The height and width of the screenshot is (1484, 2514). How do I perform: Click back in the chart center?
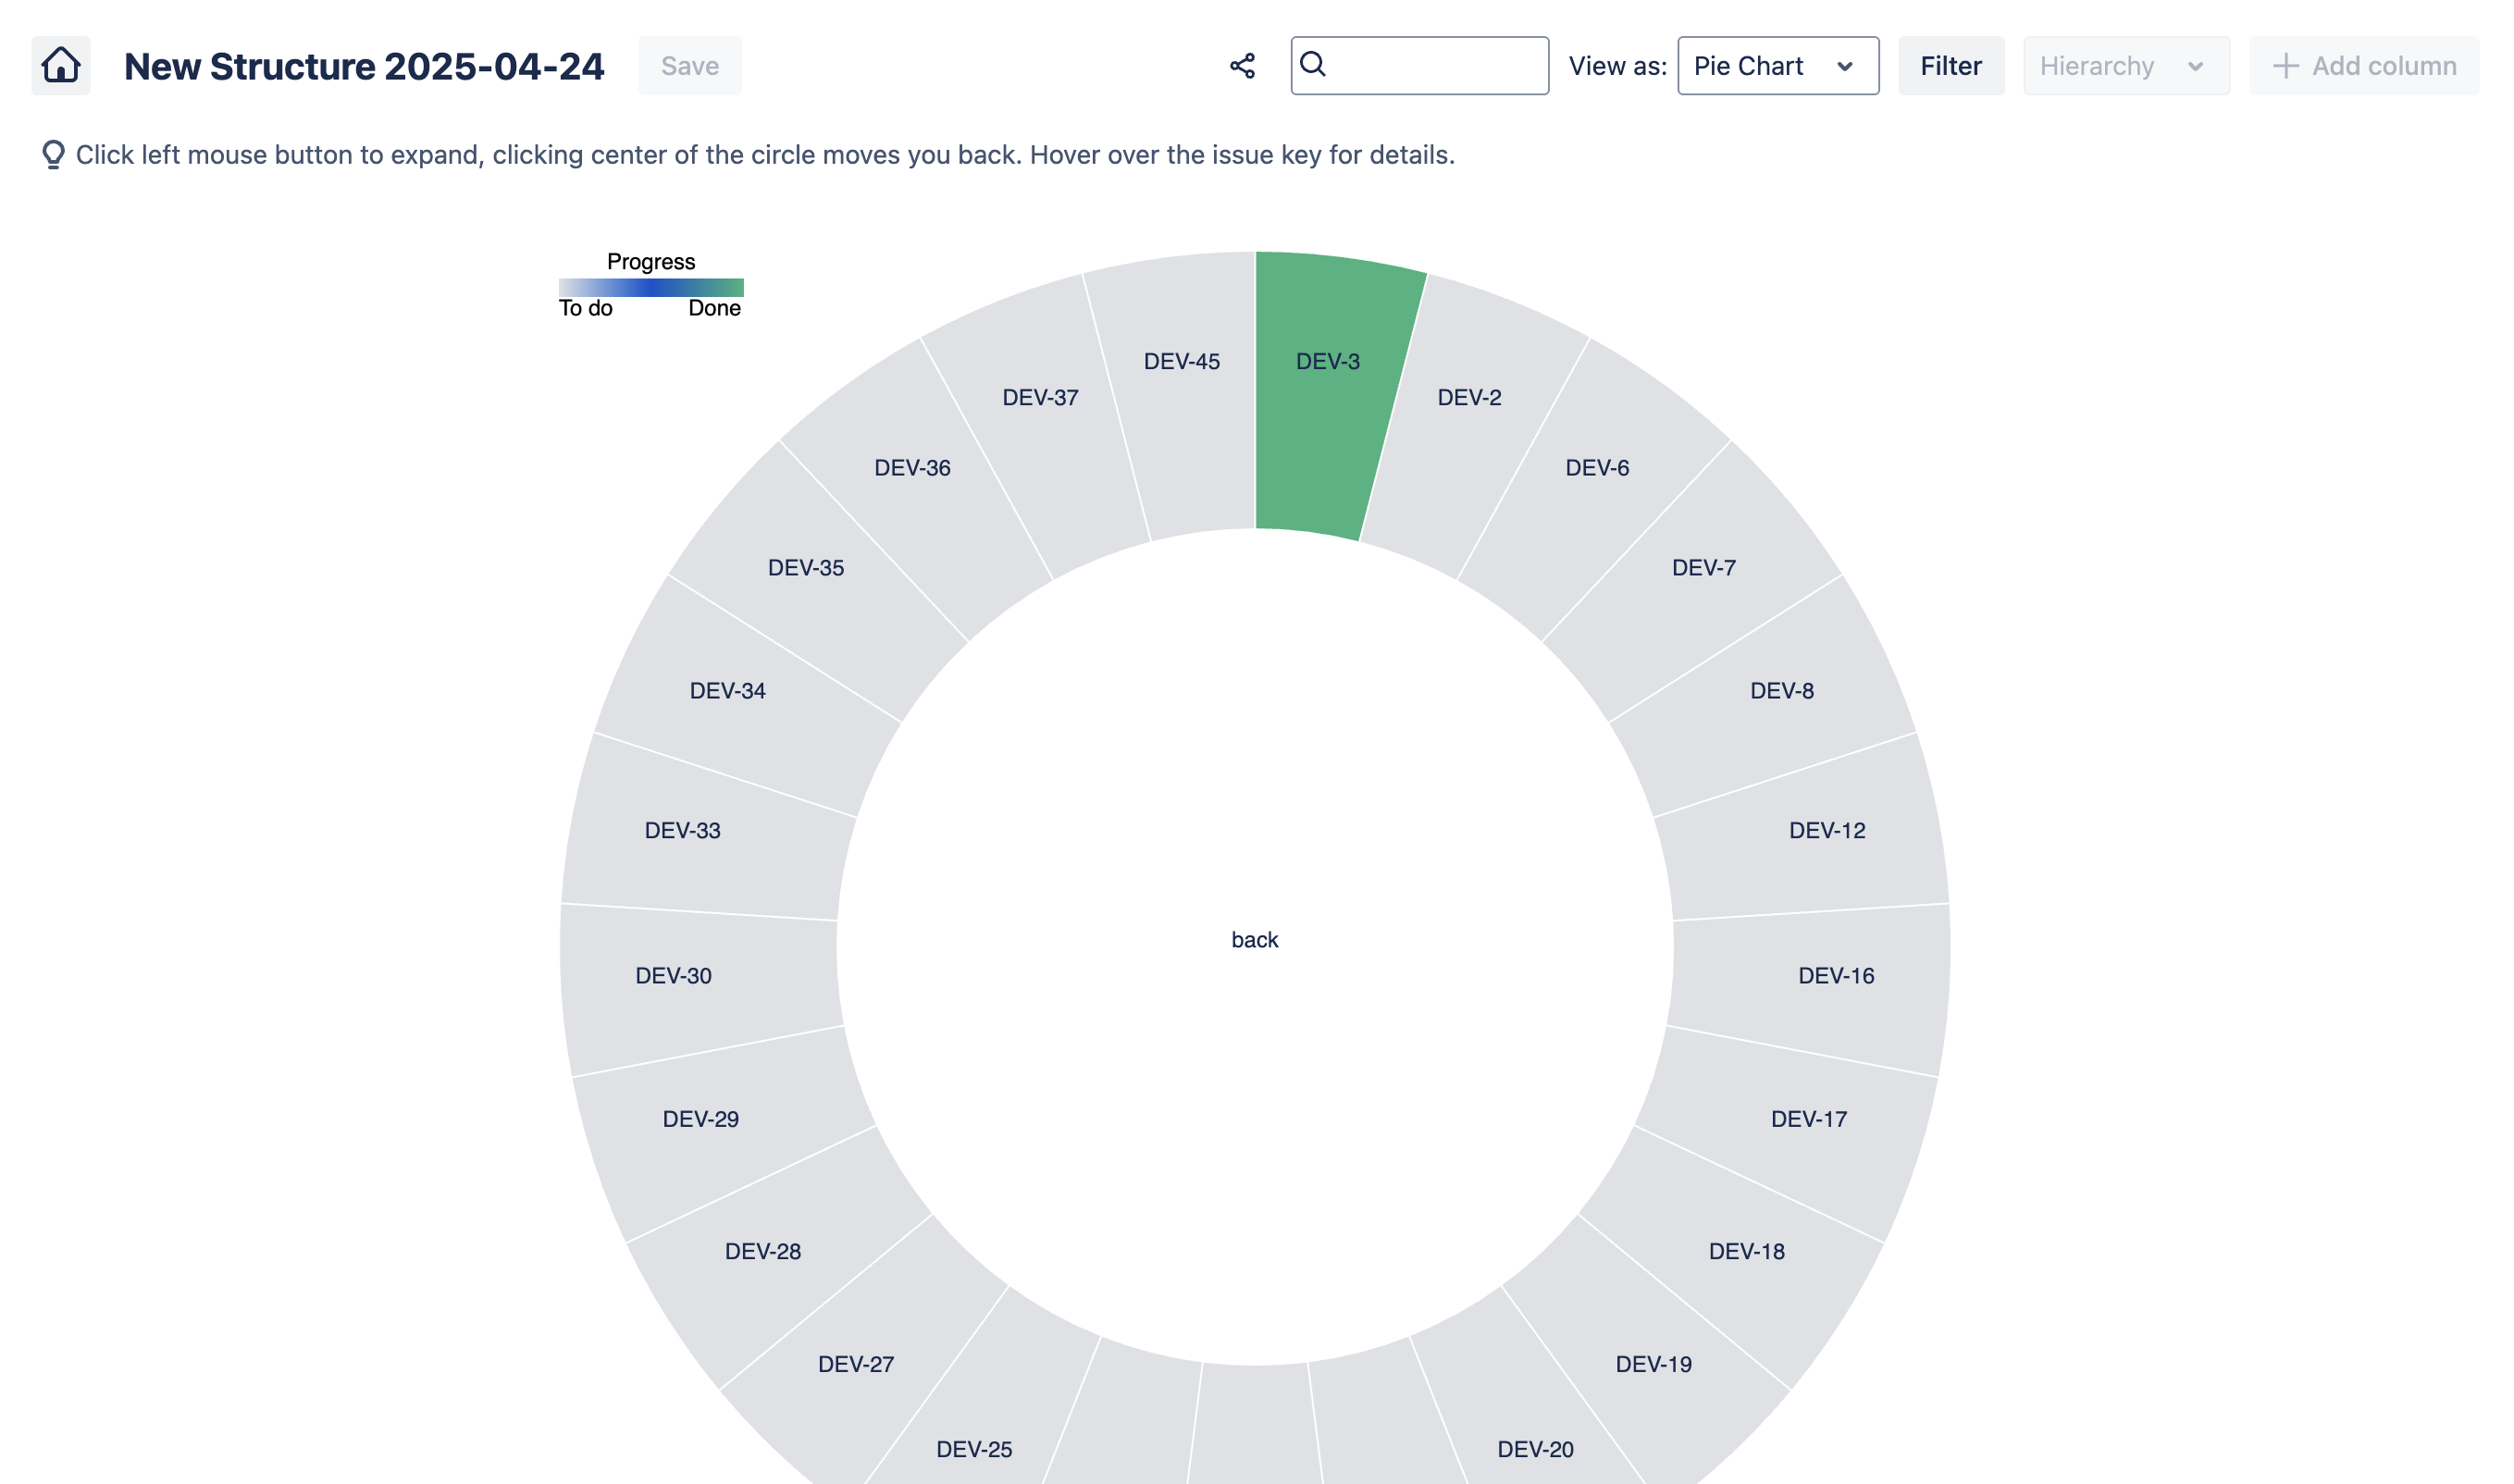click(x=1254, y=940)
